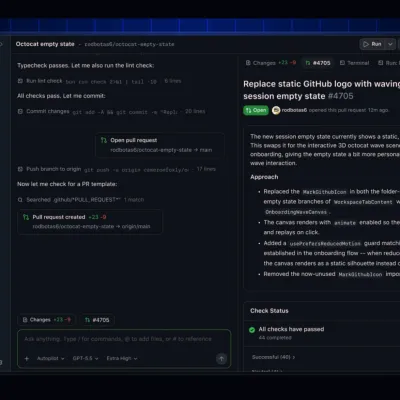Click the green all checks passed icon

(252, 330)
